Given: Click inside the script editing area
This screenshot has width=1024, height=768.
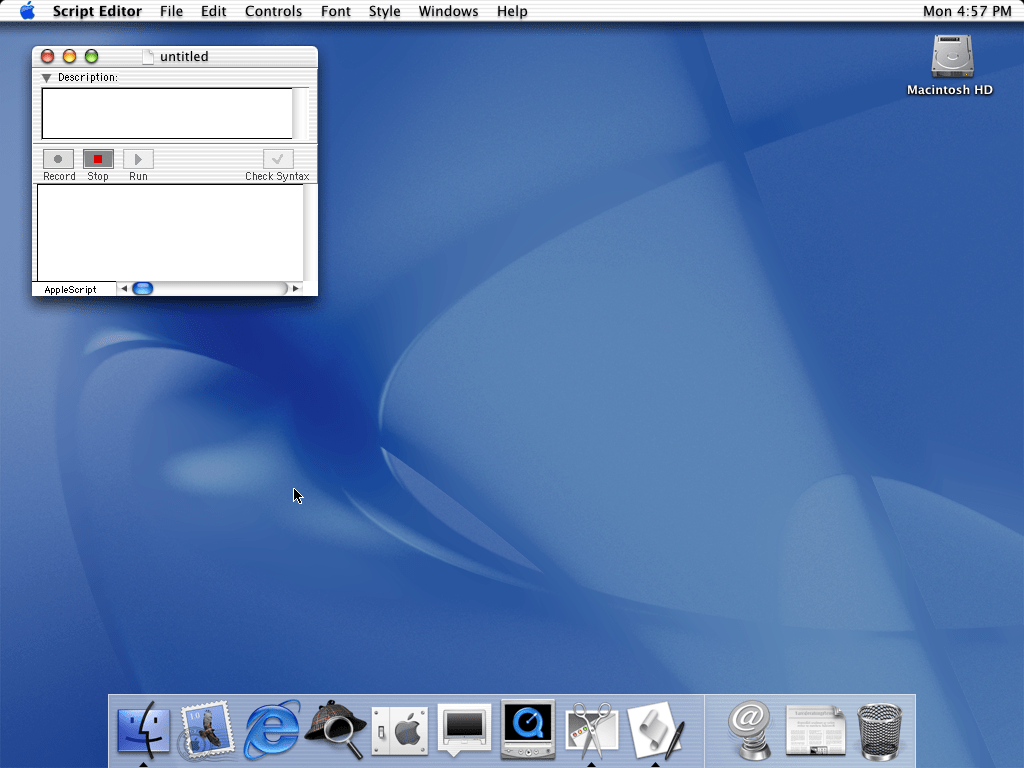Looking at the screenshot, I should [170, 232].
